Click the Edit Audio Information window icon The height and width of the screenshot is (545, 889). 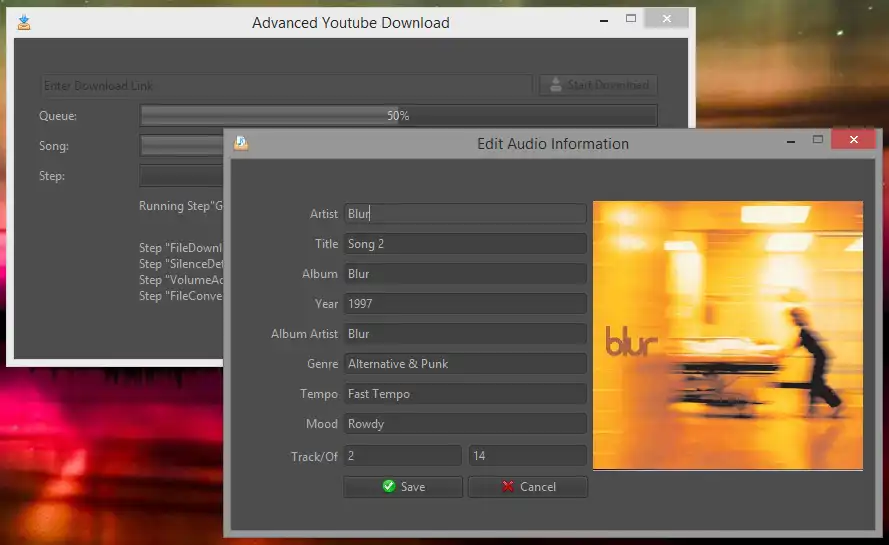click(241, 143)
